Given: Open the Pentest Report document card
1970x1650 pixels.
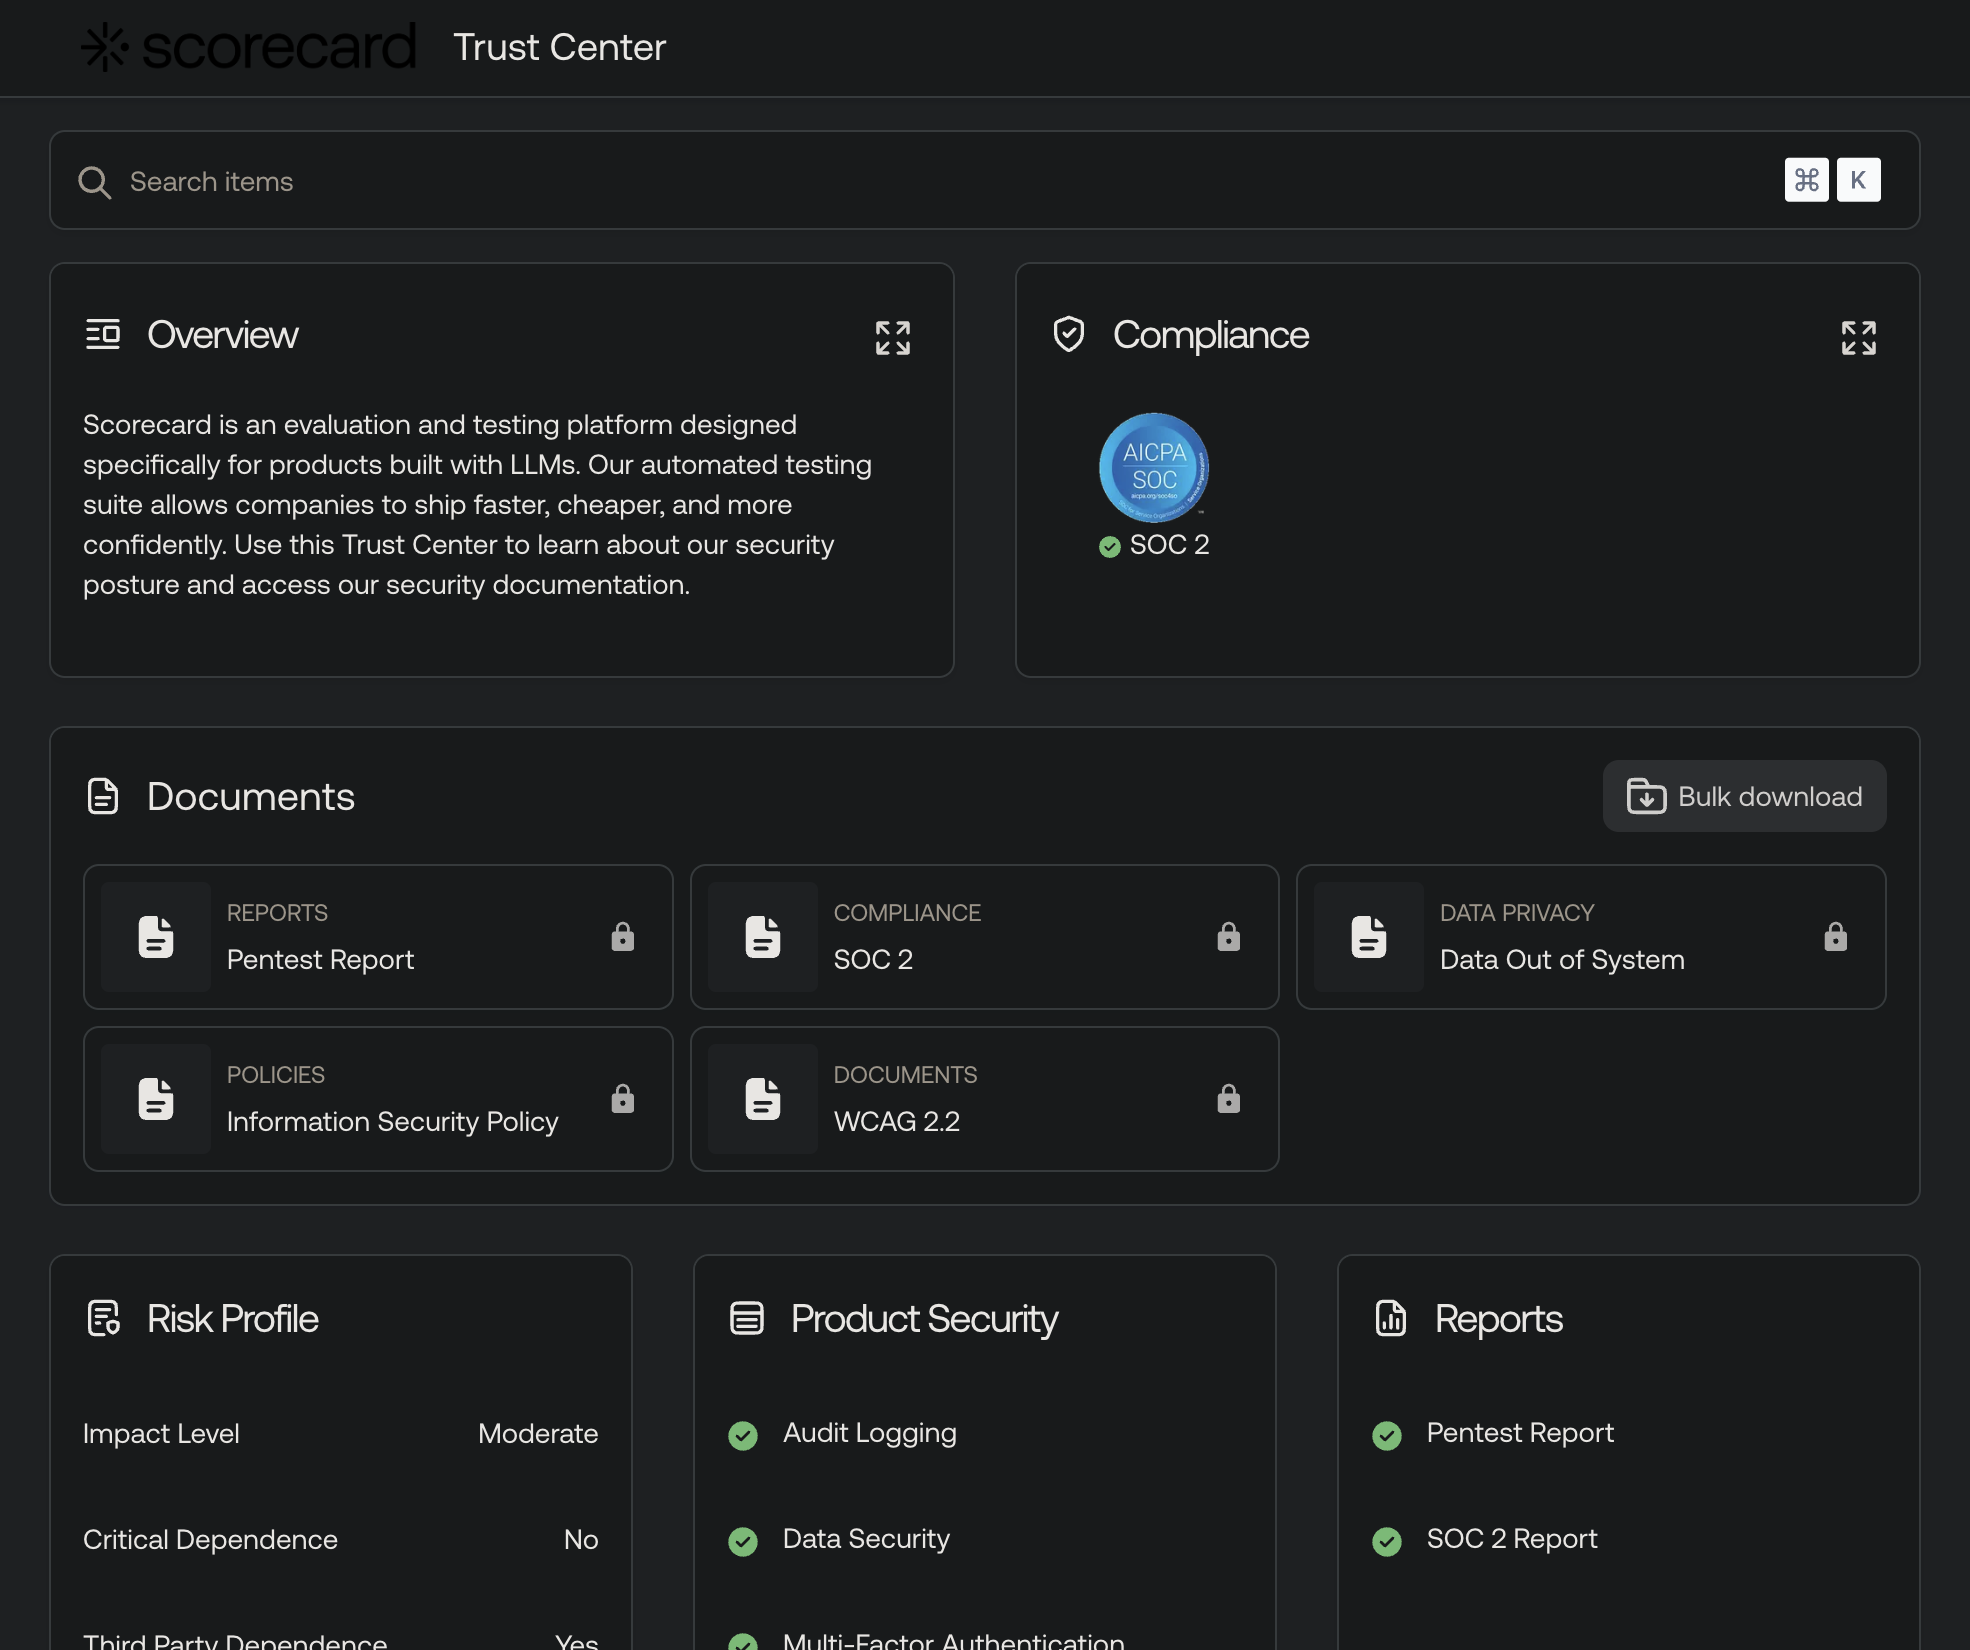Looking at the screenshot, I should point(378,937).
